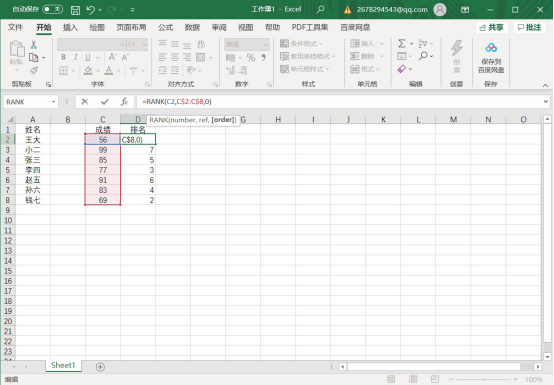
Task: Expand the formula bar with the chevron
Action: pyautogui.click(x=546, y=102)
